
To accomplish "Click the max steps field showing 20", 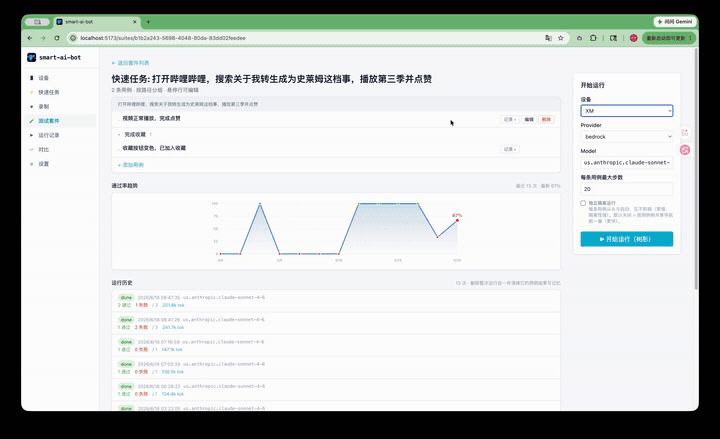I will coord(627,189).
